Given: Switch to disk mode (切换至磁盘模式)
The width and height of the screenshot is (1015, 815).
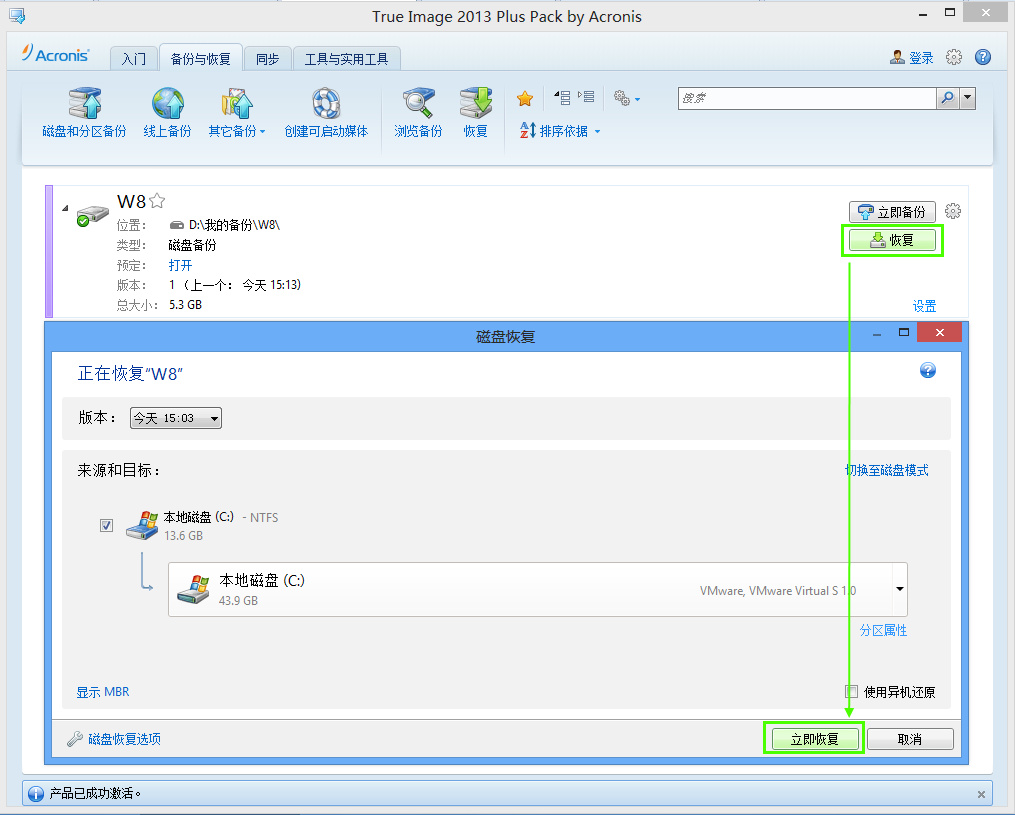Looking at the screenshot, I should pyautogui.click(x=887, y=471).
